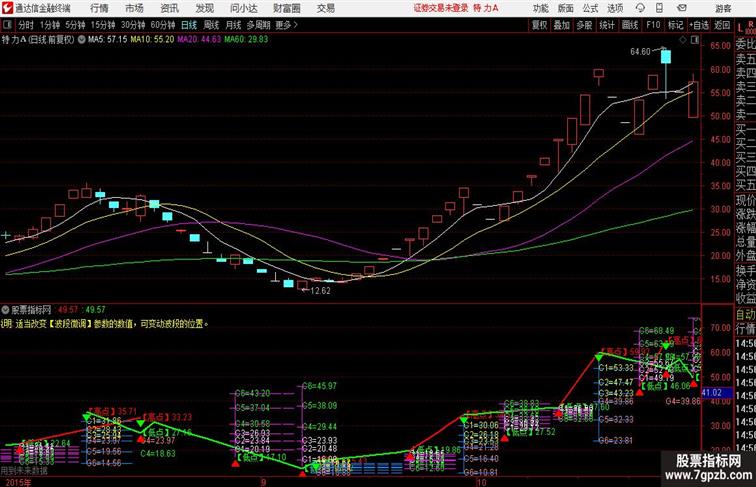This screenshot has width=756, height=487.
Task: Click the 标记 toolbar button
Action: (675, 25)
